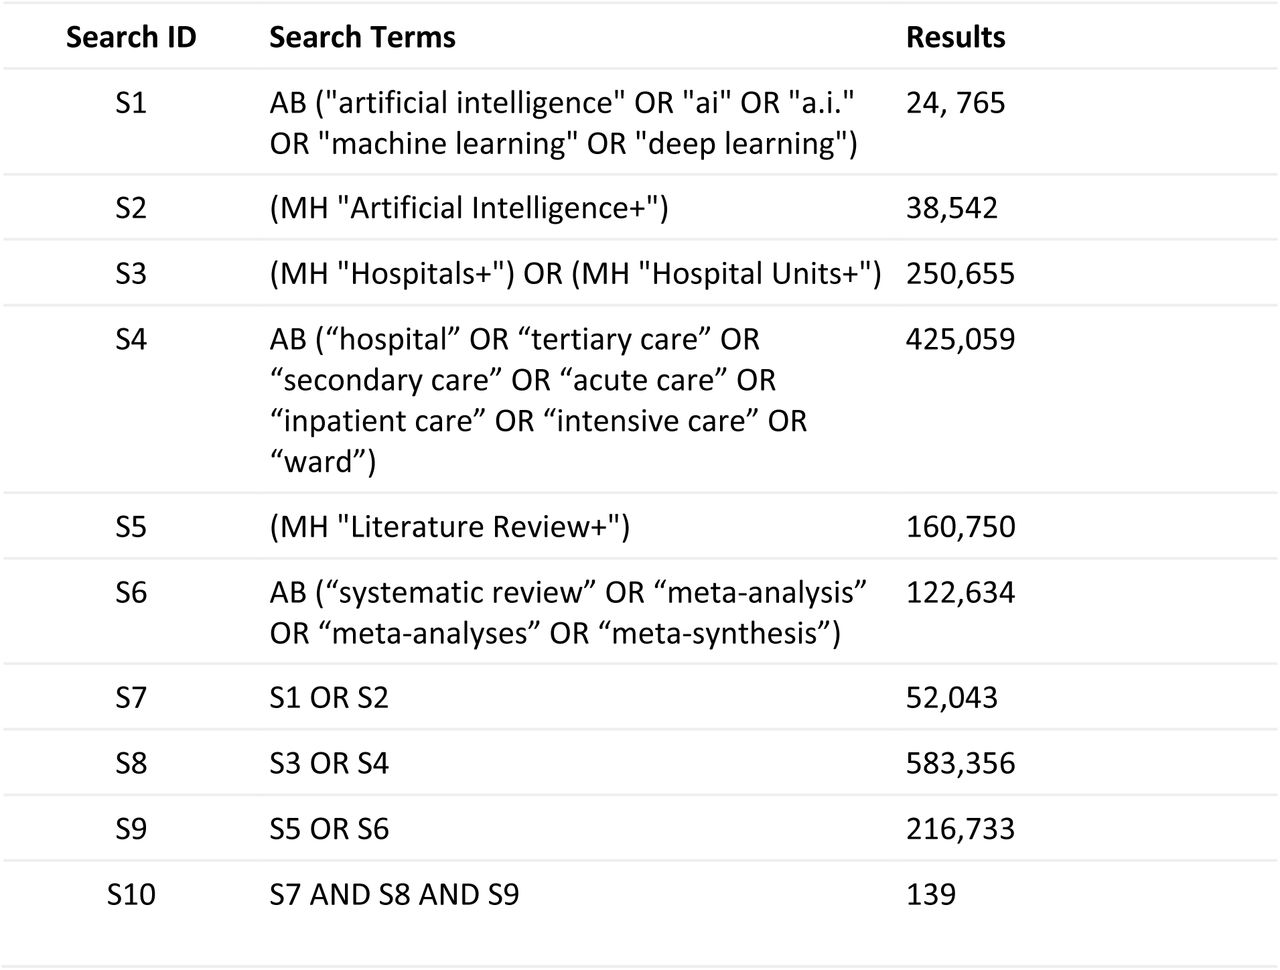Select the S1 search ID cell

131,102
